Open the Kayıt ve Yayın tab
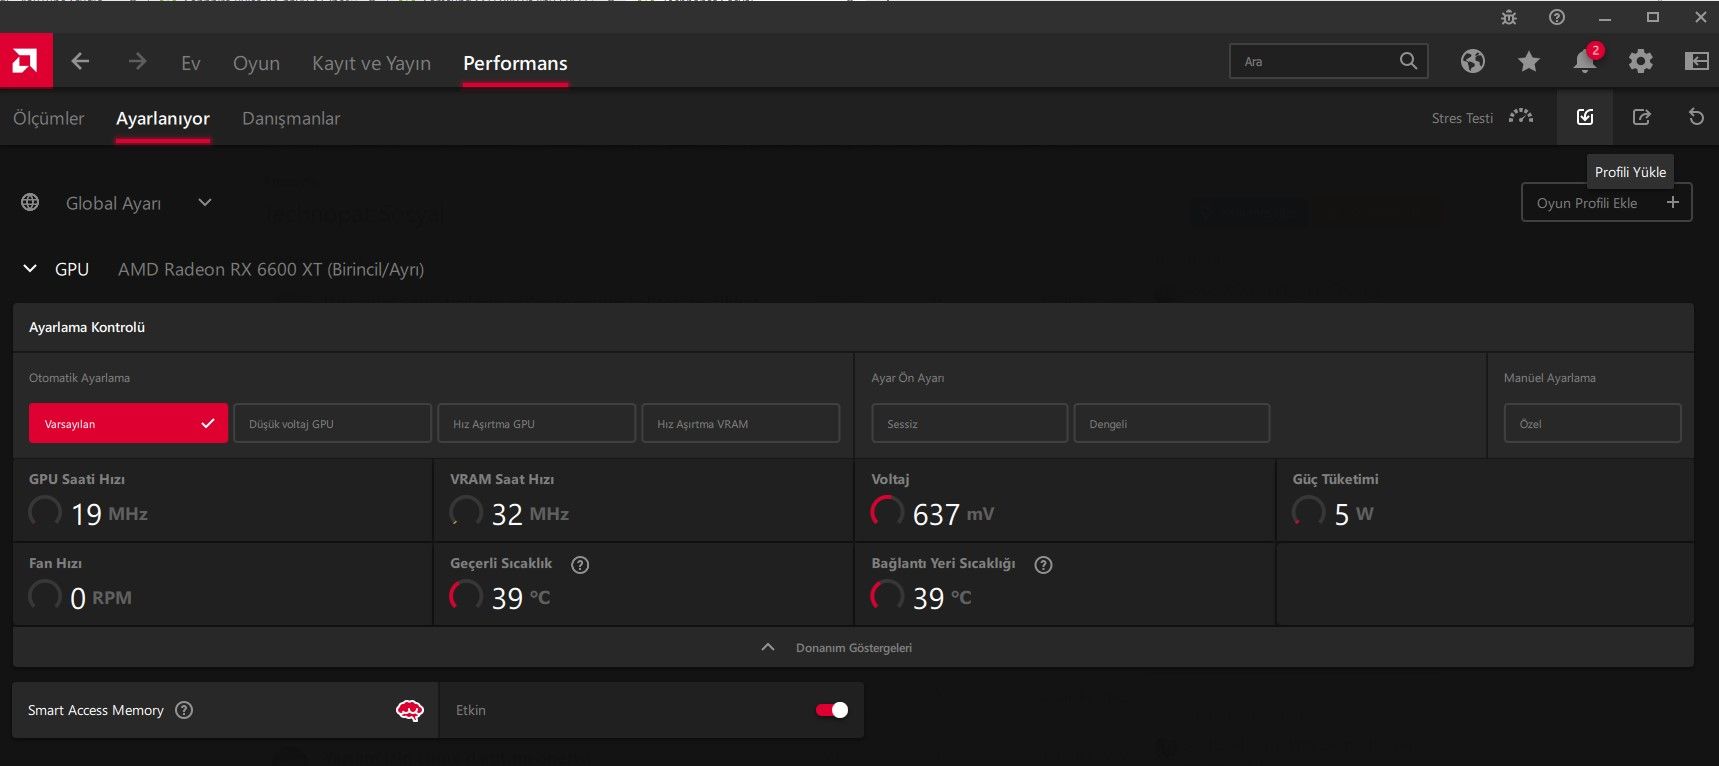The width and height of the screenshot is (1719, 766). [372, 63]
